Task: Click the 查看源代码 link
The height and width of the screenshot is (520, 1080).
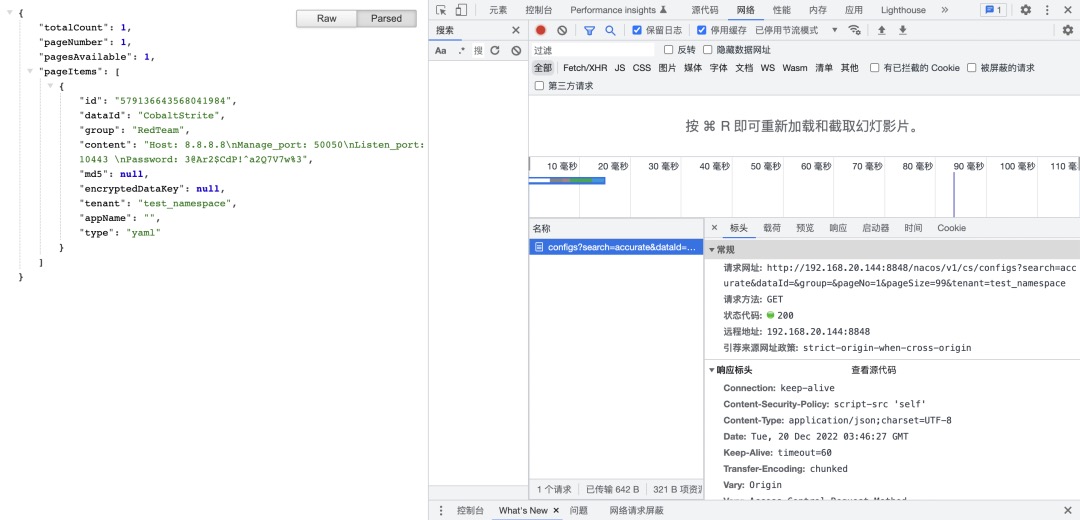Action: 873,370
